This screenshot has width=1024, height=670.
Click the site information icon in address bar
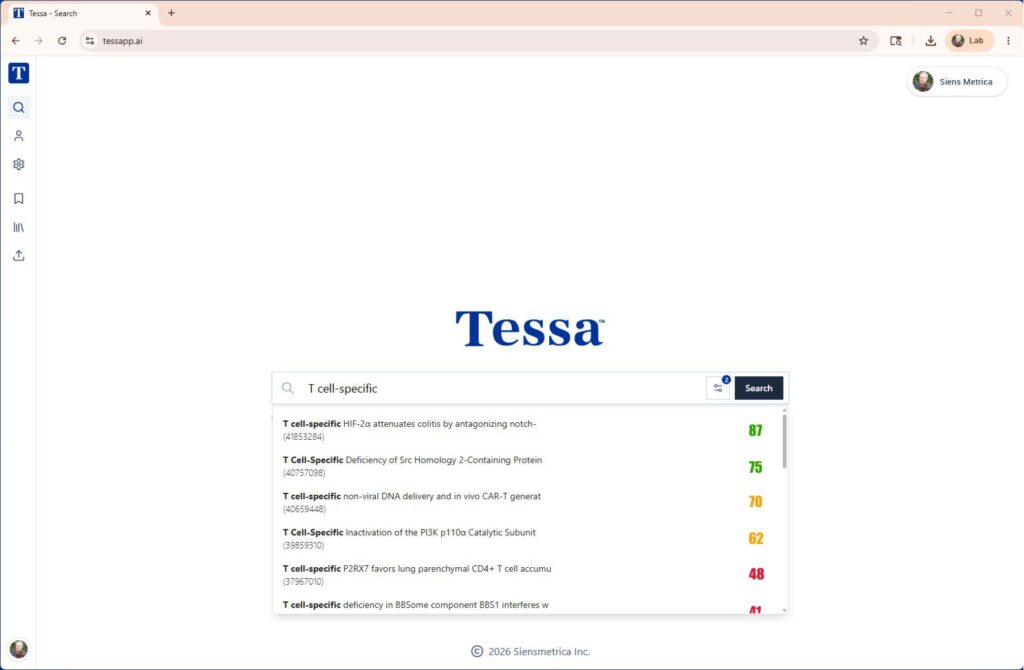coord(90,40)
